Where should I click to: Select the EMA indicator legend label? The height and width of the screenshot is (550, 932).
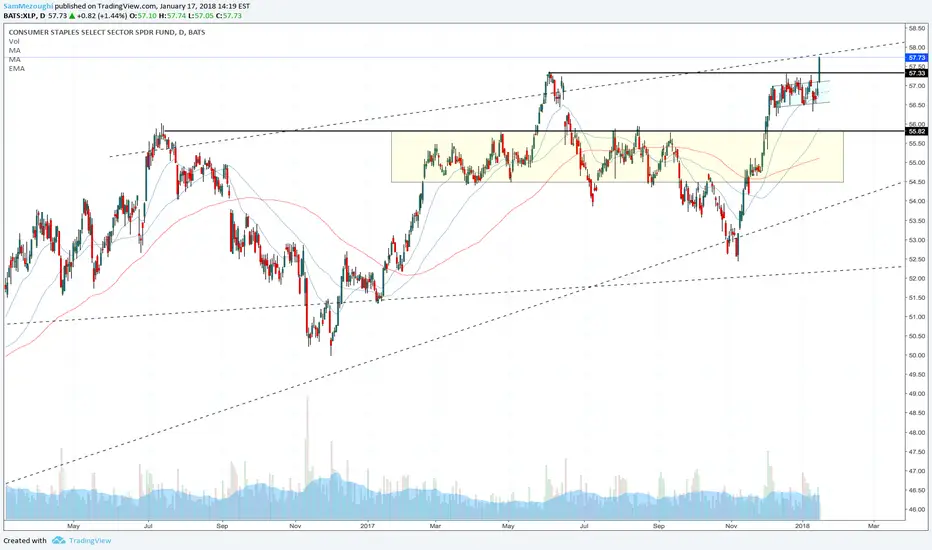(x=17, y=69)
